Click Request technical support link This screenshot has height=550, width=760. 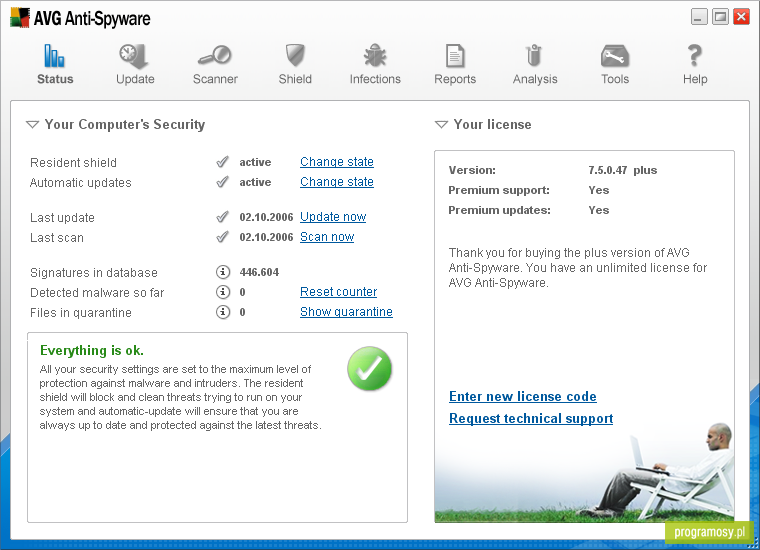click(531, 418)
